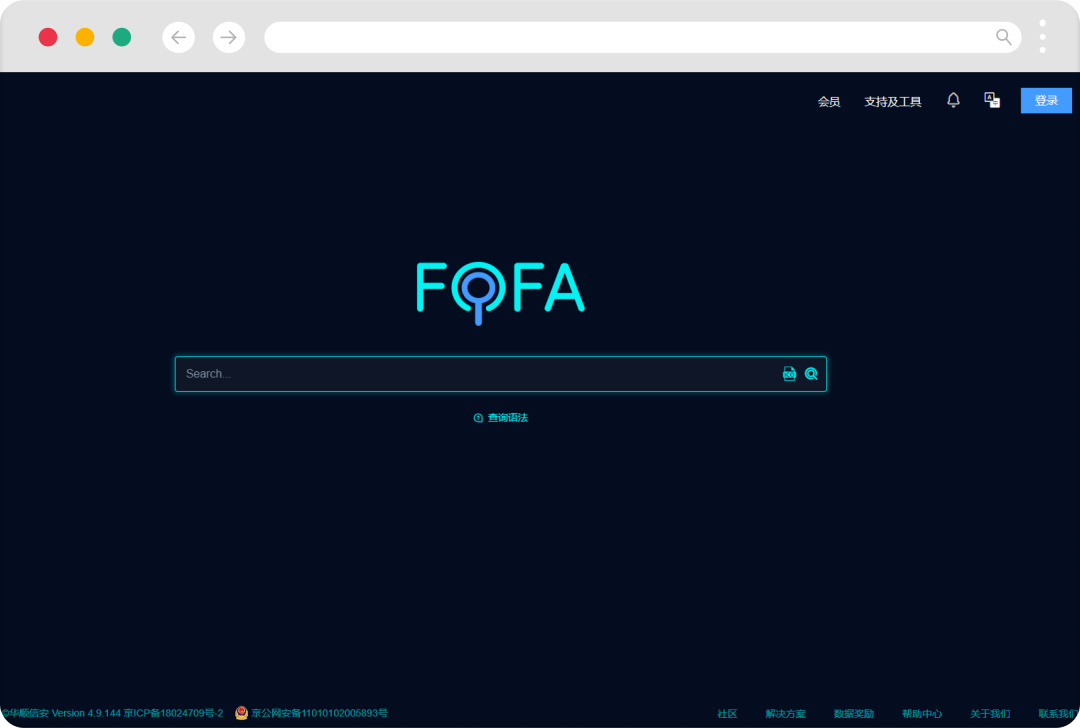Image resolution: width=1080 pixels, height=728 pixels.
Task: Click the ICP filing number 京ICP备18024709号-2
Action: [174, 713]
